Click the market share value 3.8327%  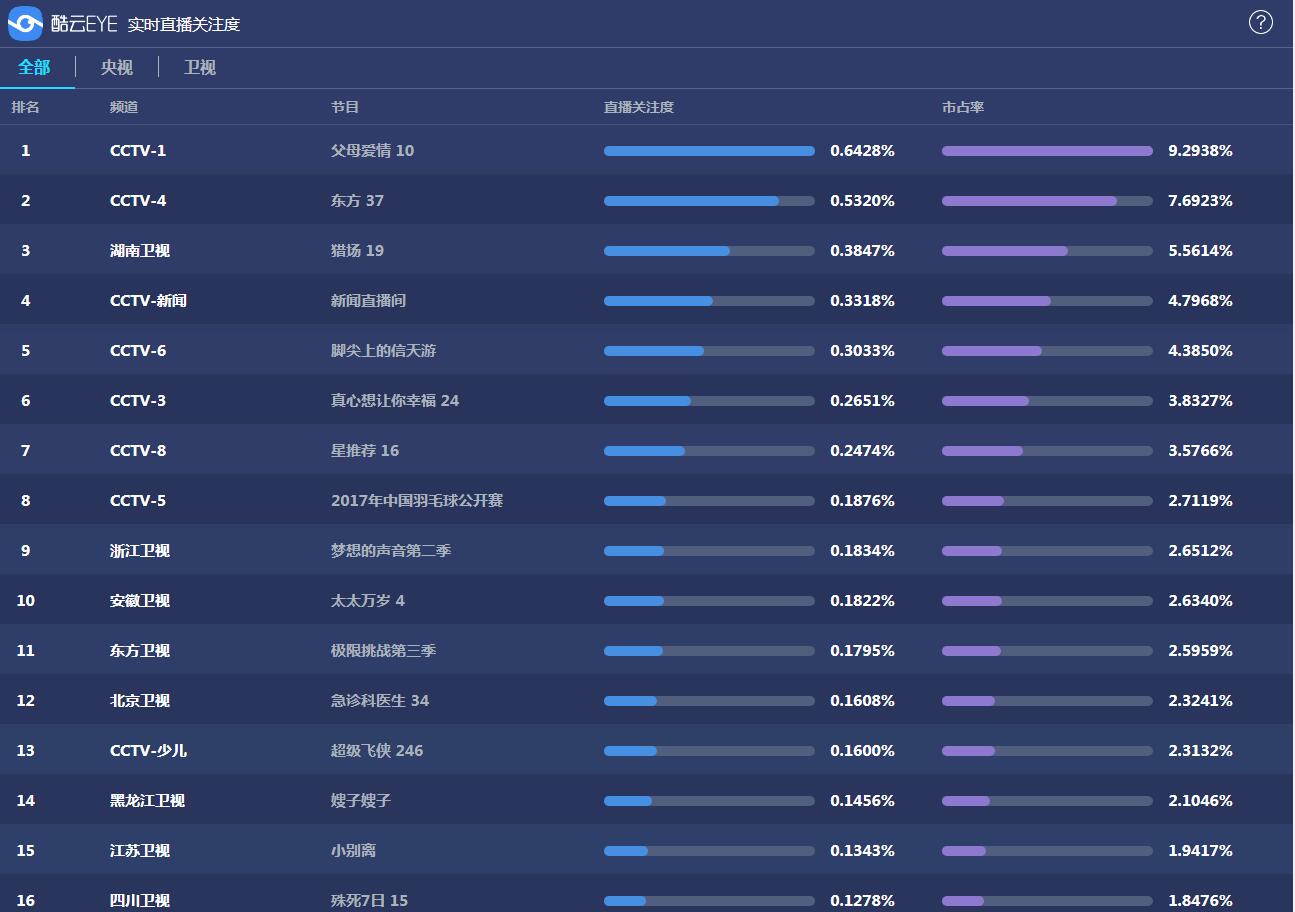click(x=1200, y=401)
